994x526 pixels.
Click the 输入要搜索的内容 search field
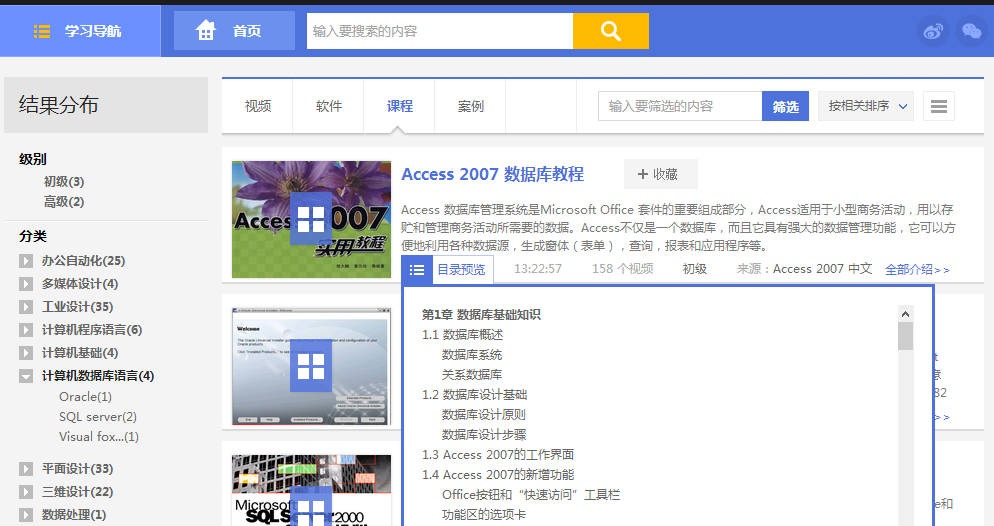click(440, 31)
